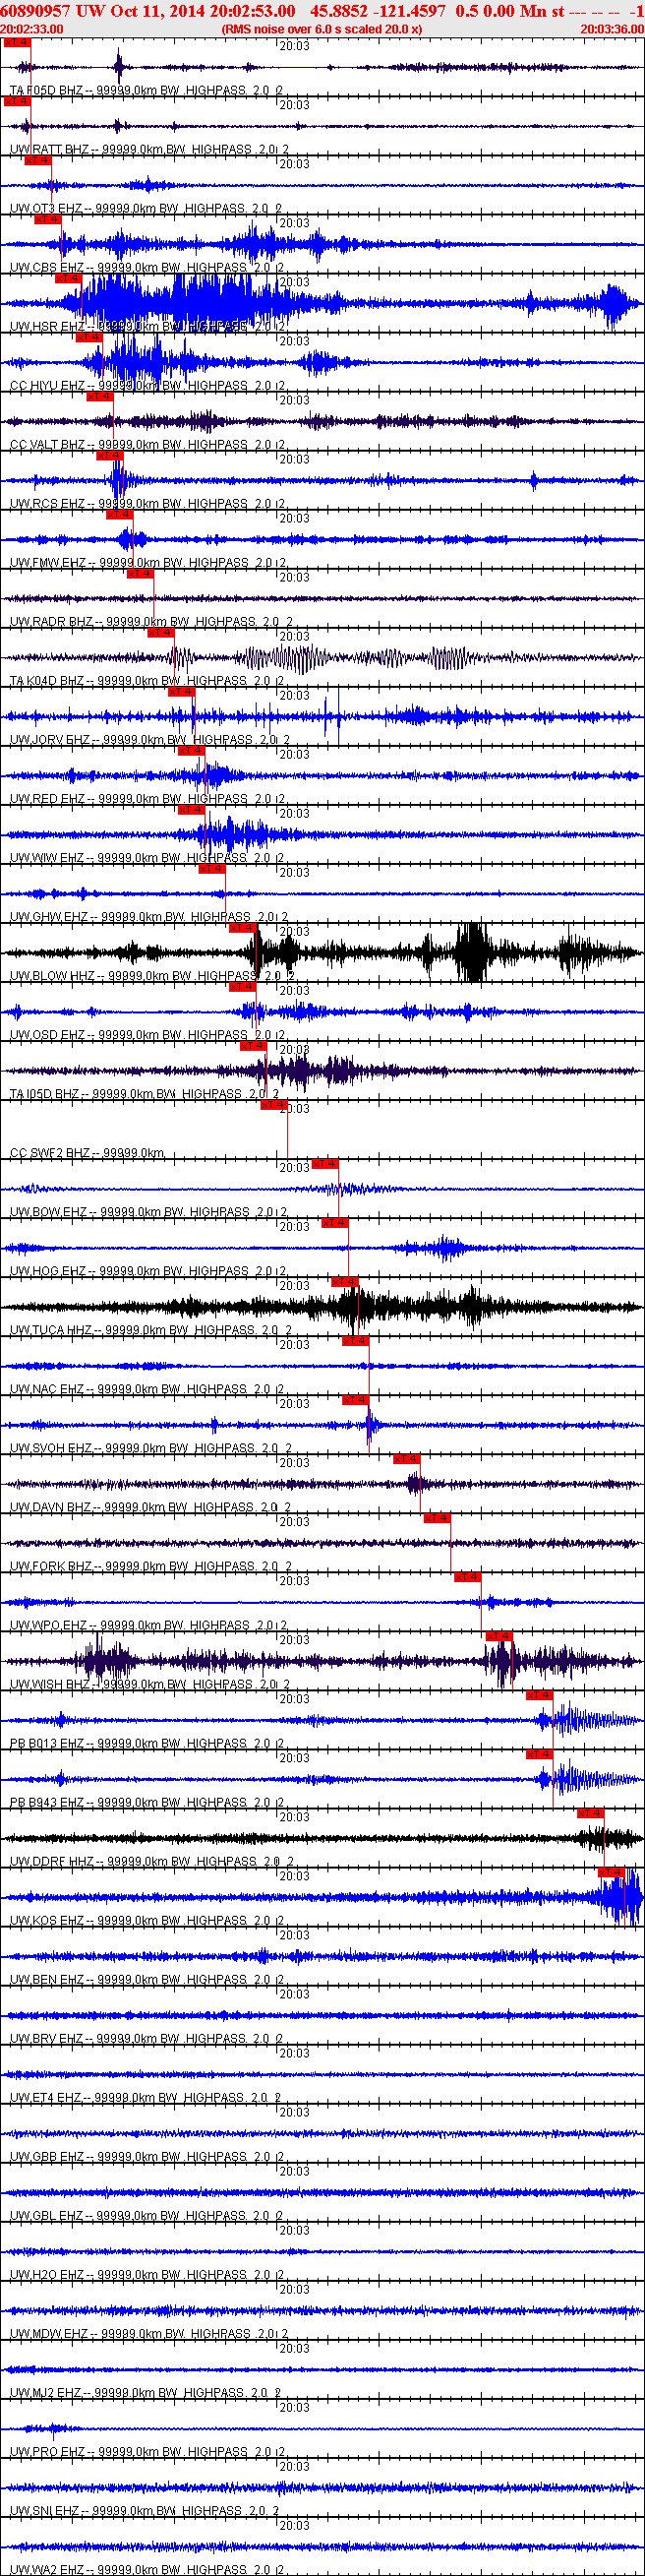Select the red pick flag on the UW.JORV trace
The height and width of the screenshot is (2576, 645).
[x=181, y=691]
